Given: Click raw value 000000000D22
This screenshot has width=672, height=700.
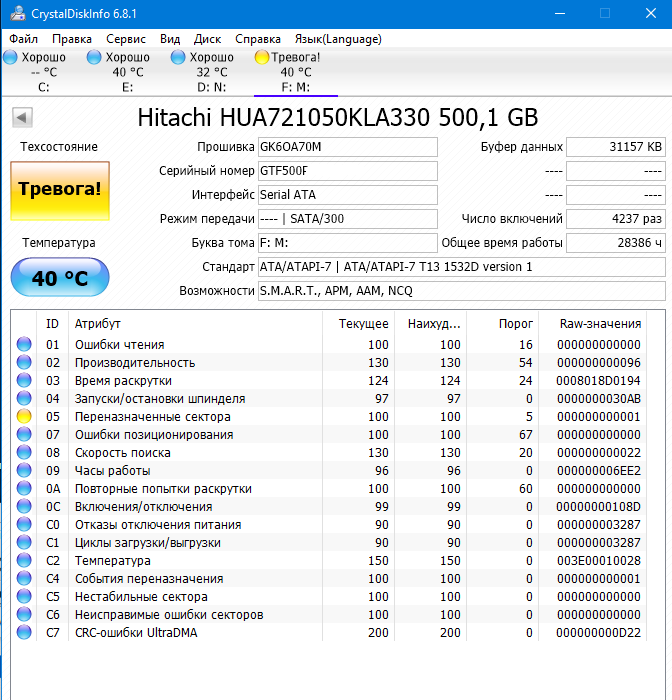Looking at the screenshot, I should [598, 633].
